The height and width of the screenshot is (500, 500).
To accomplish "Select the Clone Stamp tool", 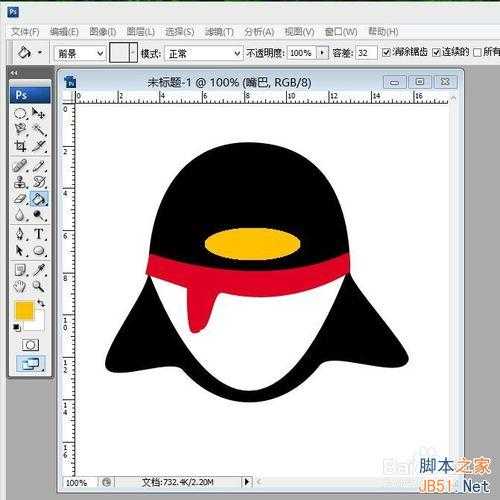I will point(20,182).
